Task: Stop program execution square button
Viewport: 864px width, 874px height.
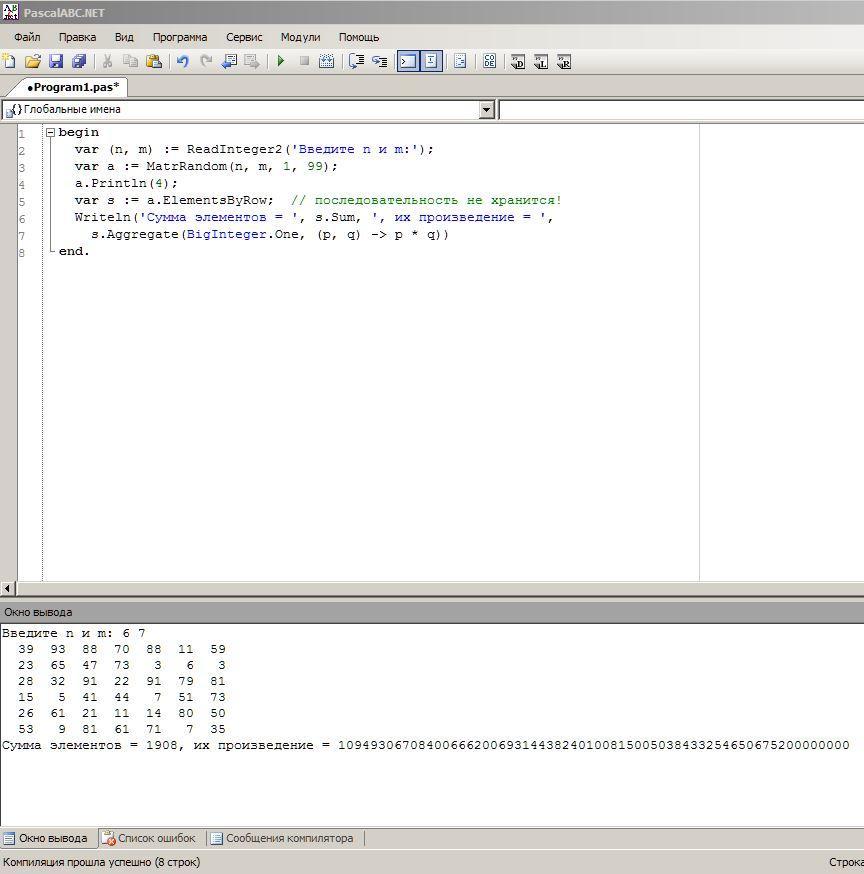Action: coord(304,61)
